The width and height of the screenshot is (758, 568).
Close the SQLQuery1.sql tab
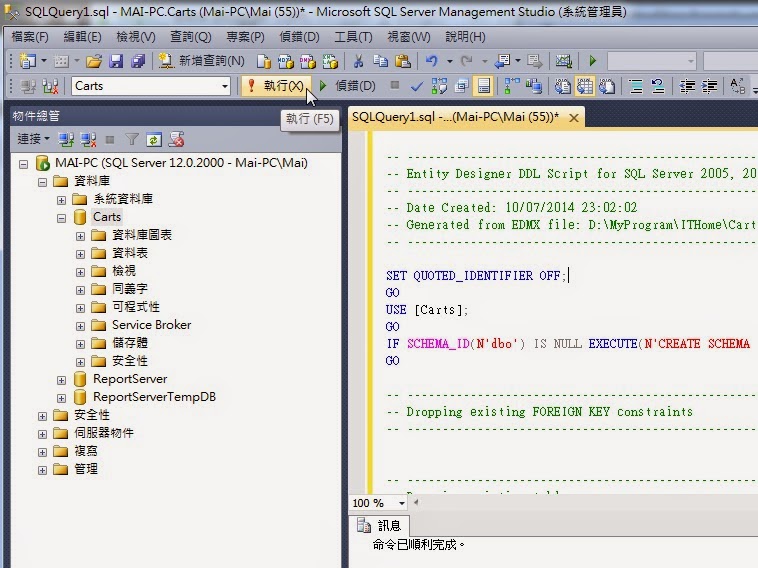coord(574,117)
